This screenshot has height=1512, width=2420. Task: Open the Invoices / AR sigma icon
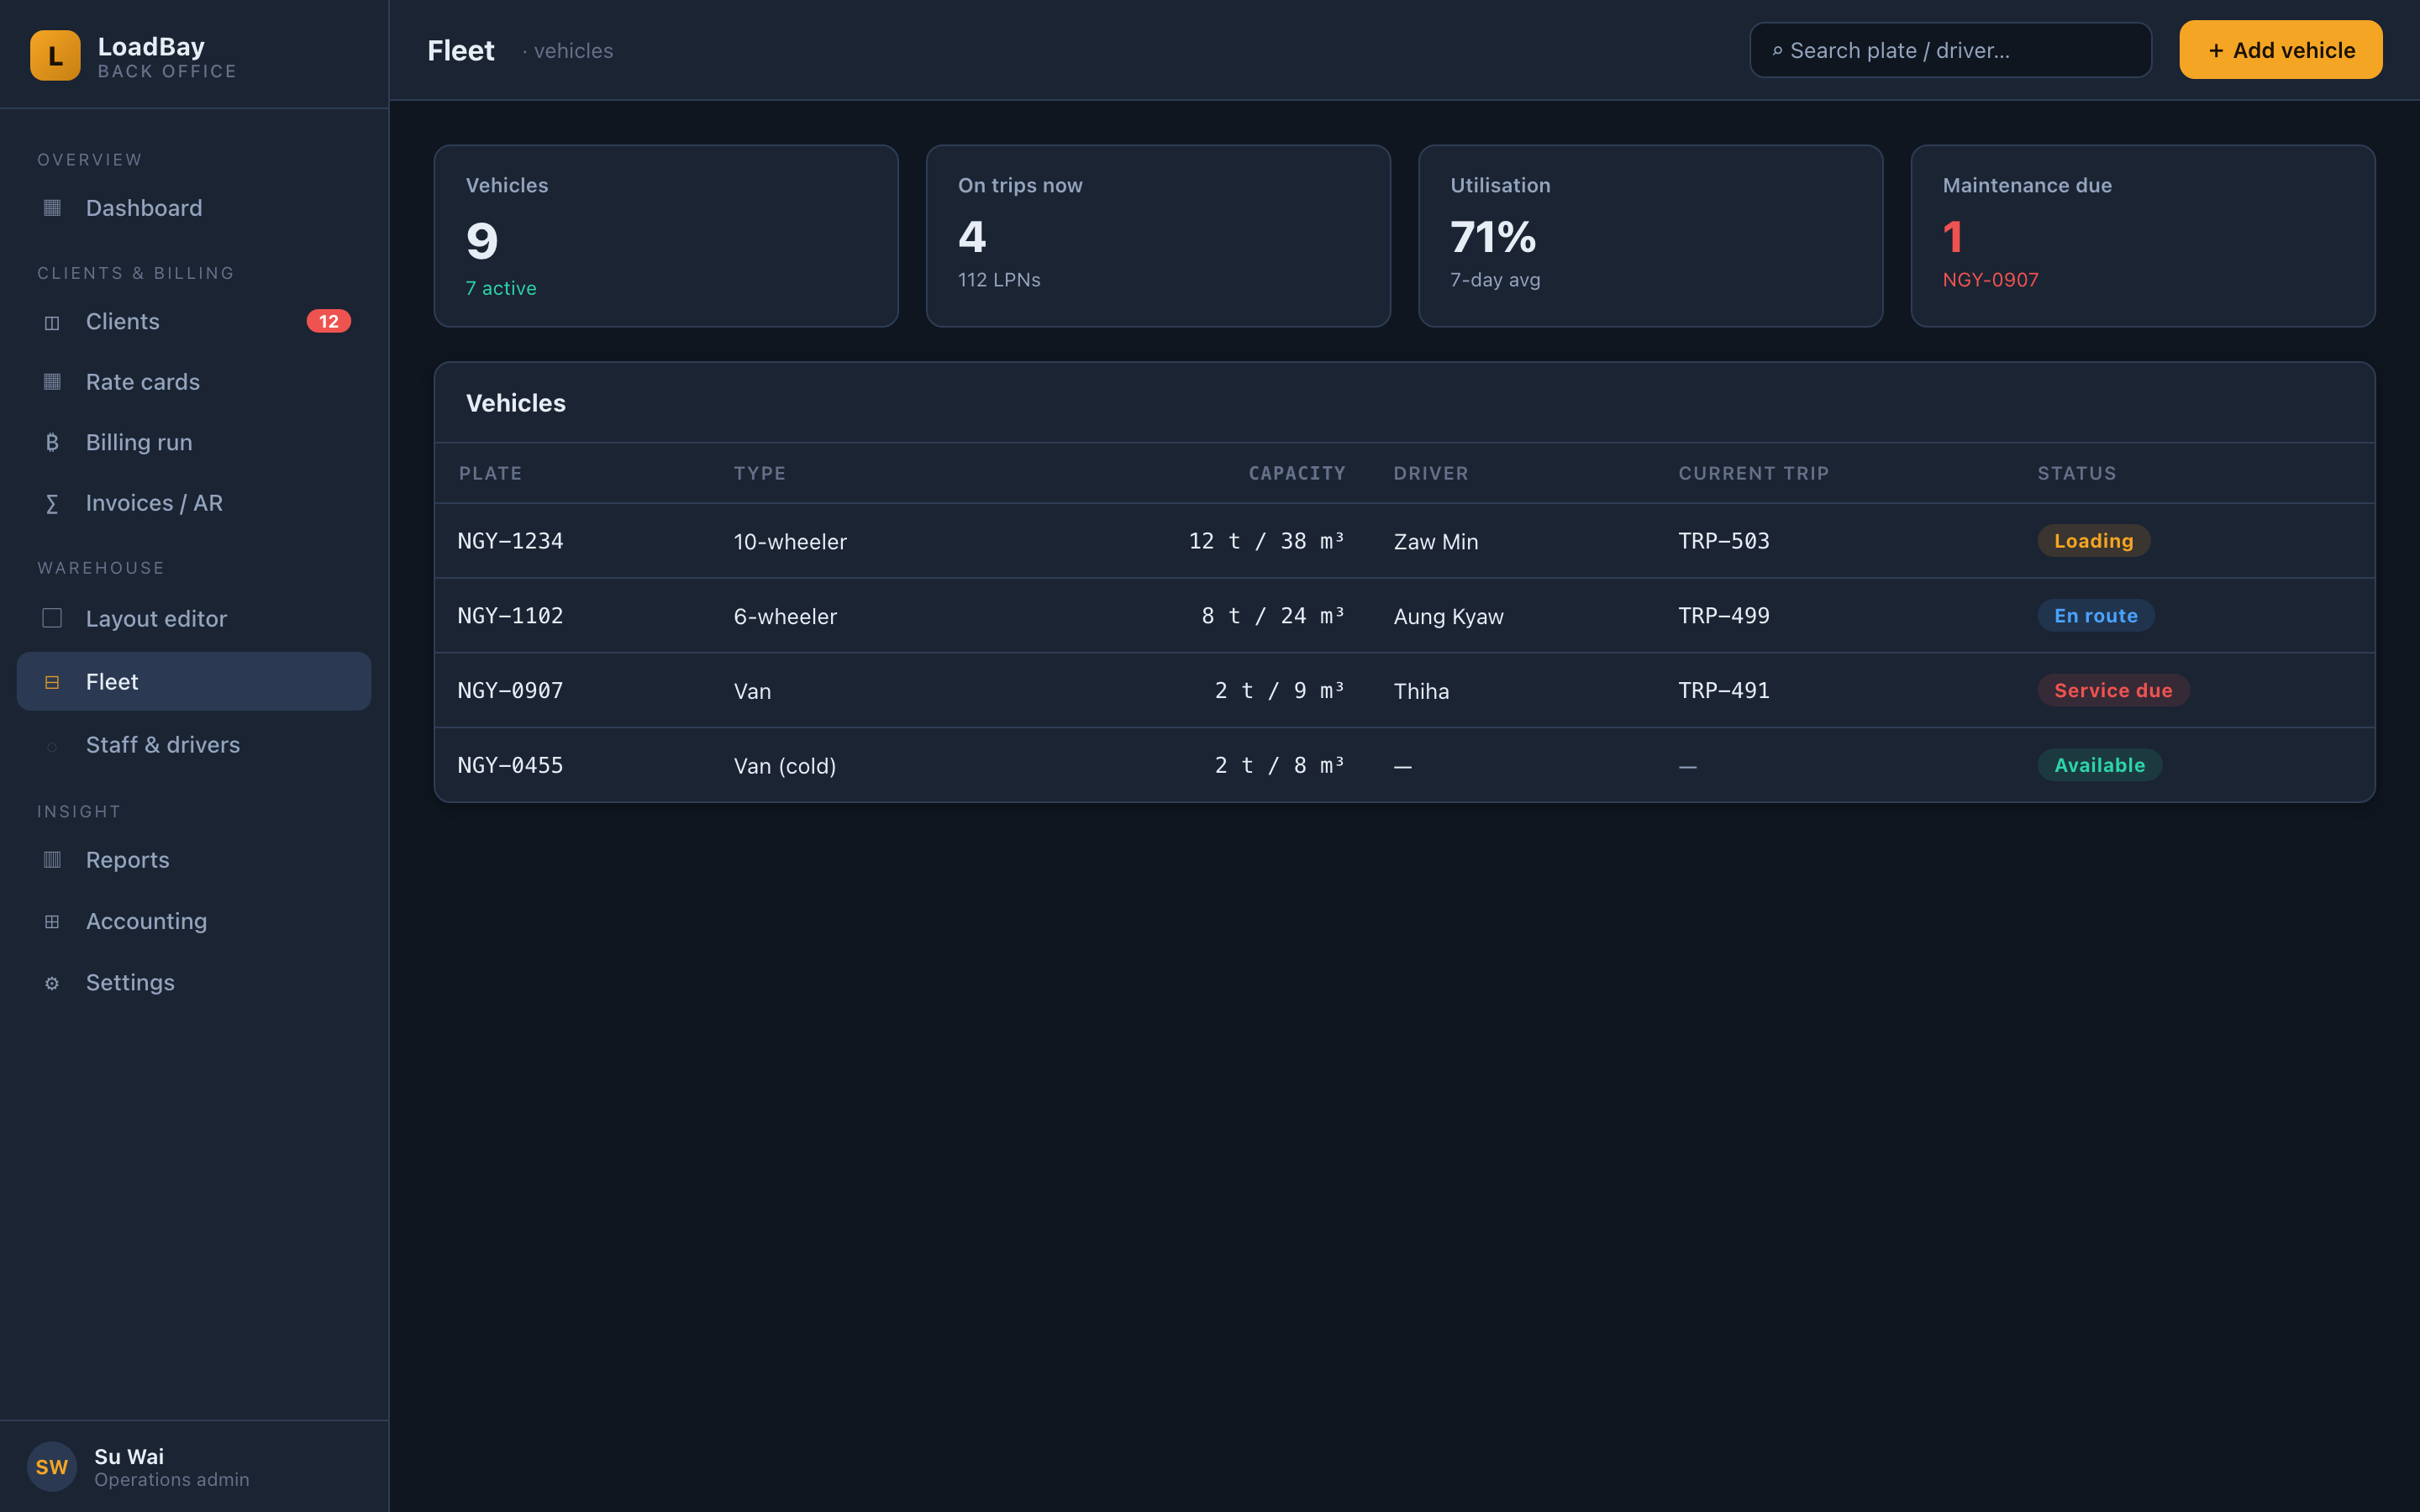pyautogui.click(x=52, y=503)
